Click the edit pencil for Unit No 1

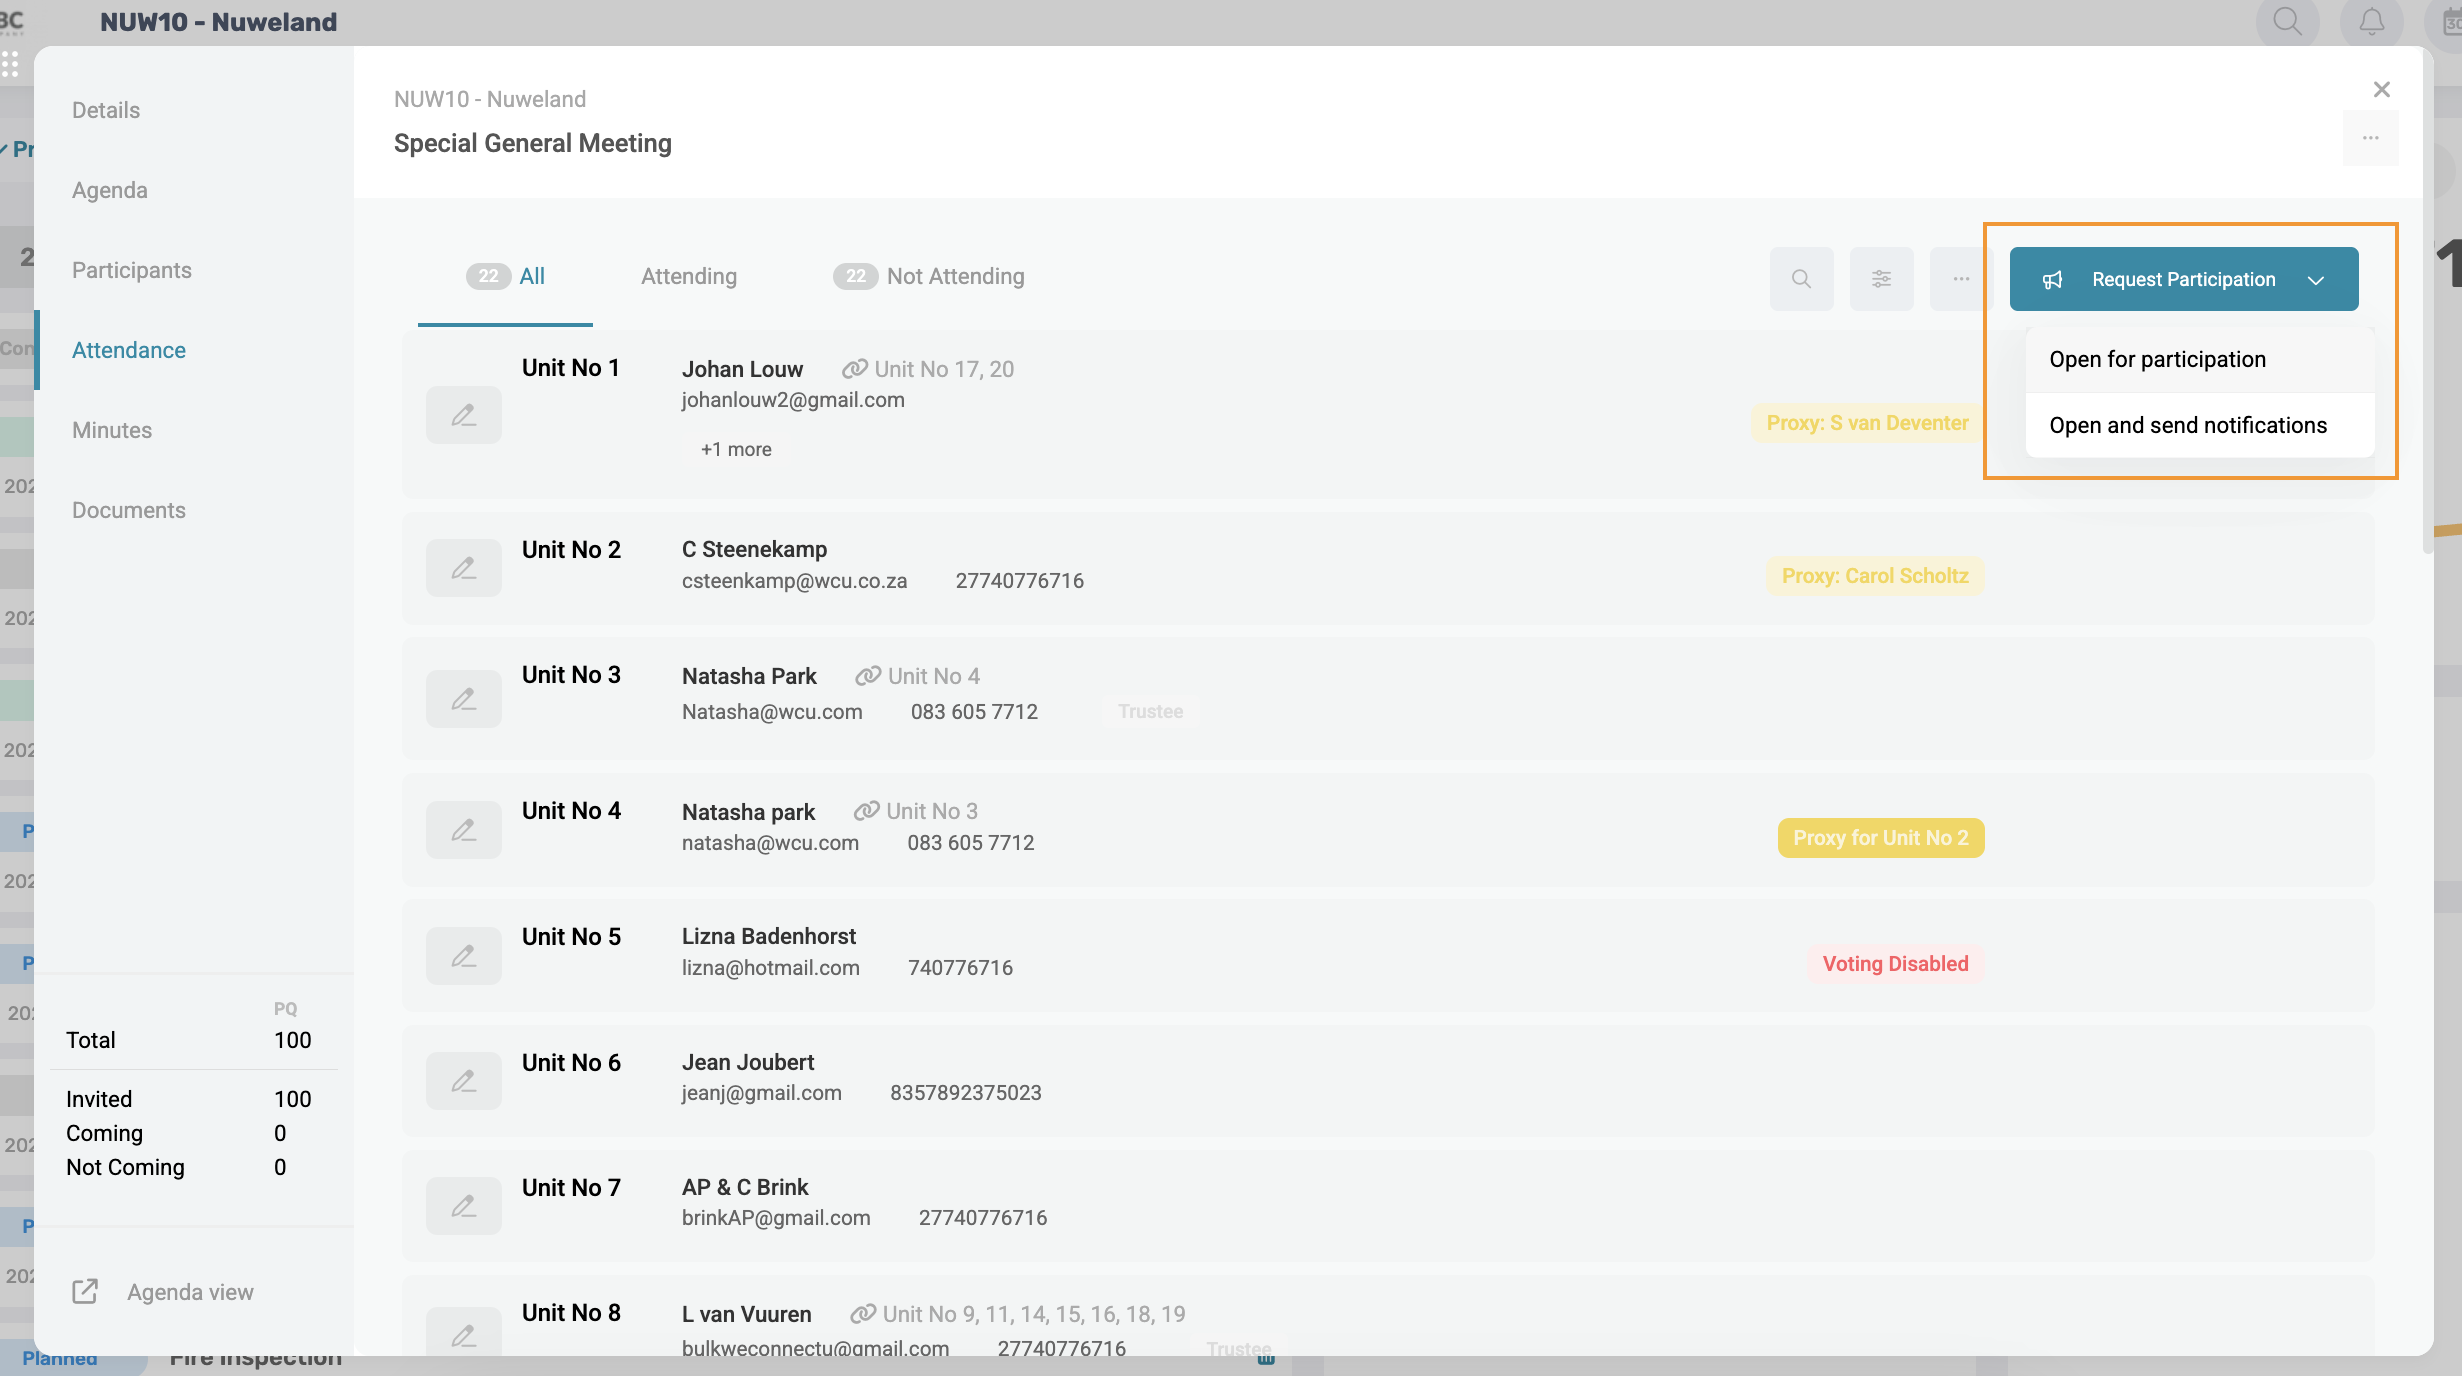(463, 415)
